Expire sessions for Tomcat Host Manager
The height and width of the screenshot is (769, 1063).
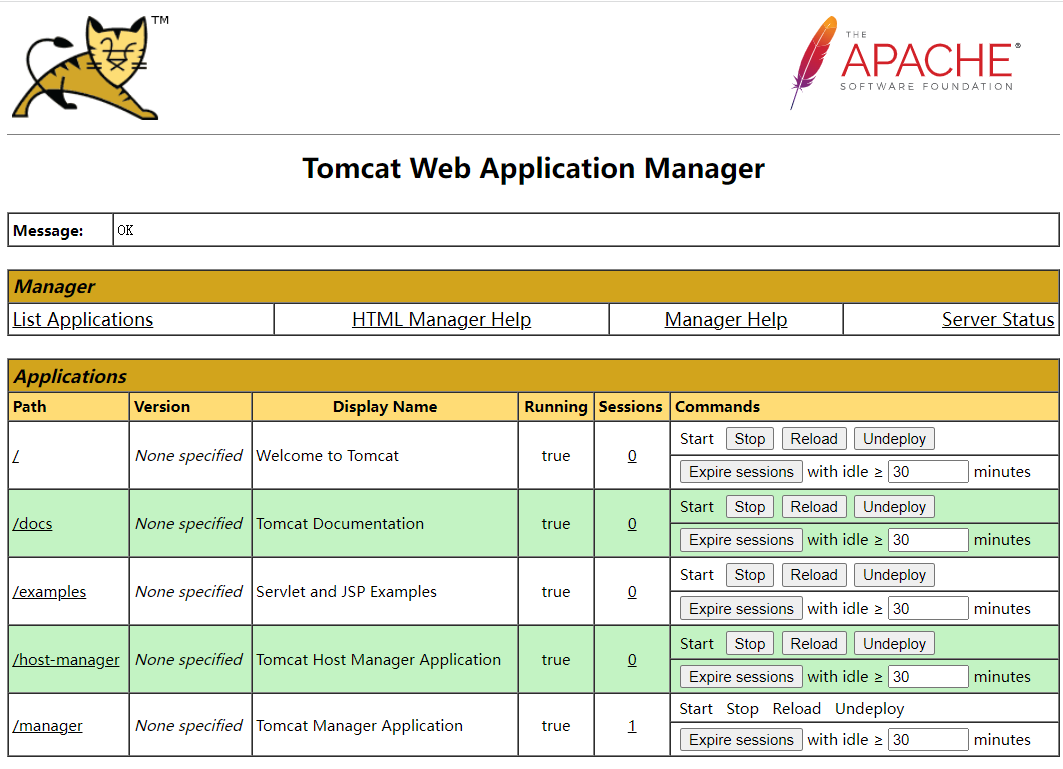click(x=741, y=677)
